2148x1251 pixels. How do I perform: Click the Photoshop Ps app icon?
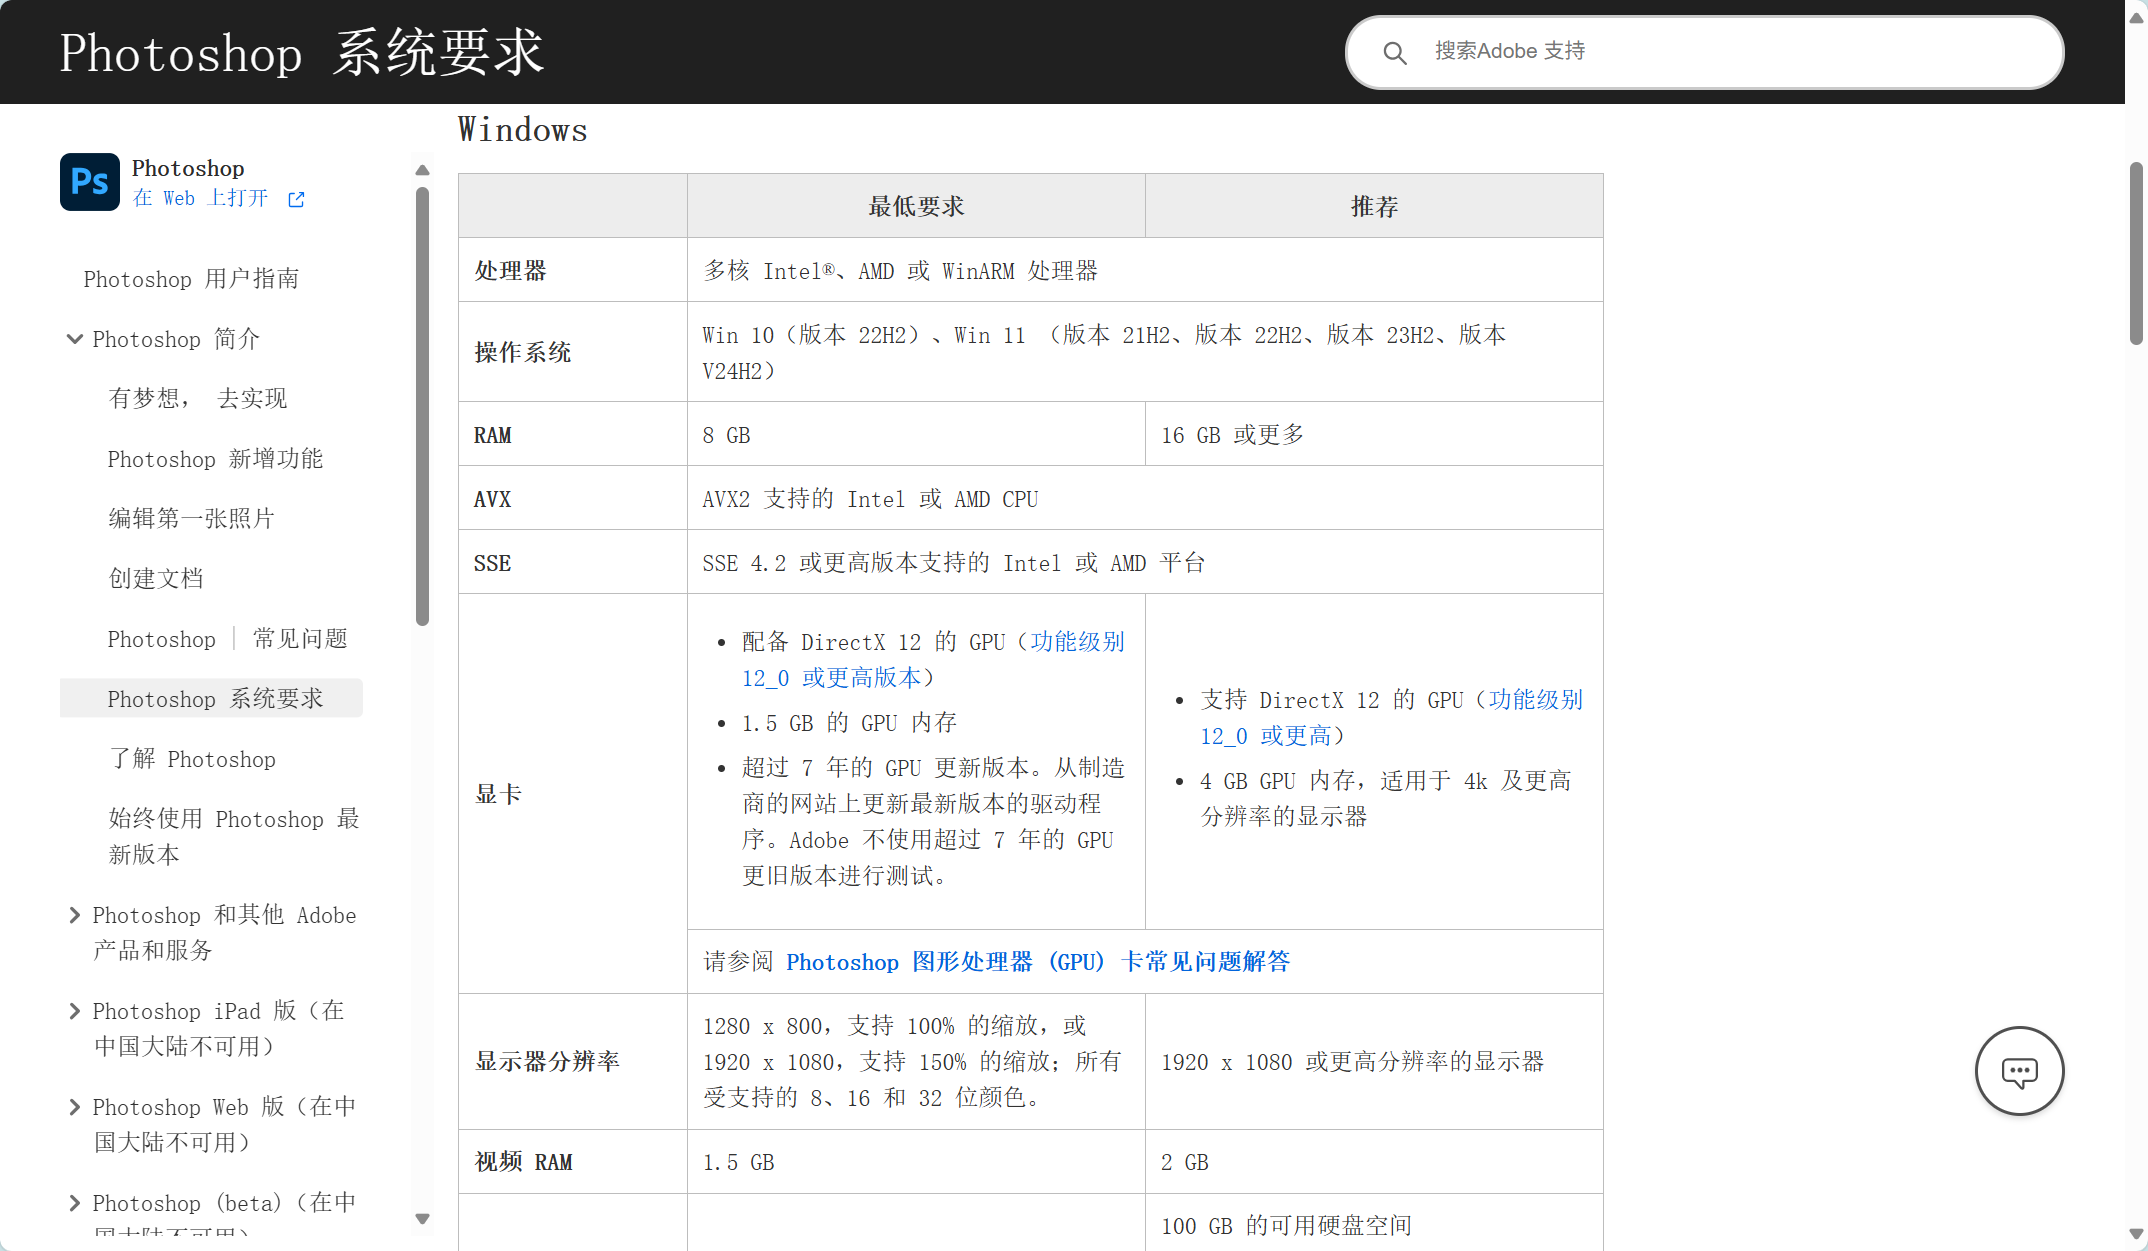(90, 182)
